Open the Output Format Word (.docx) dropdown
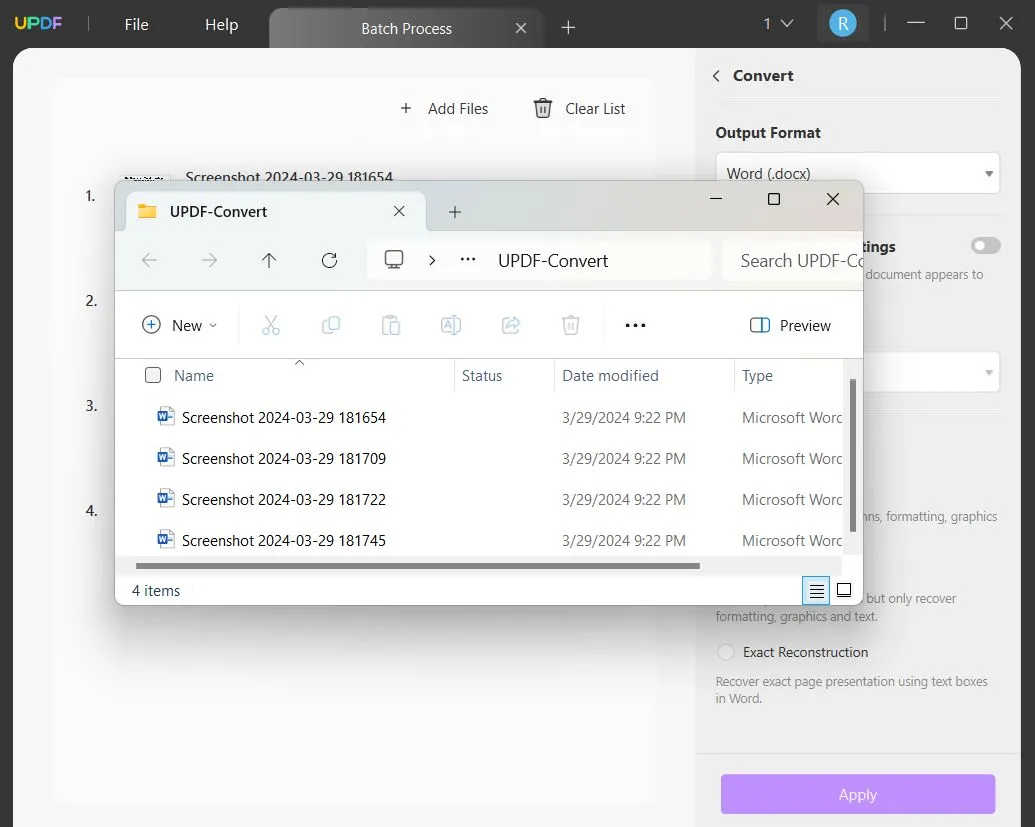The width and height of the screenshot is (1035, 827). 857,173
